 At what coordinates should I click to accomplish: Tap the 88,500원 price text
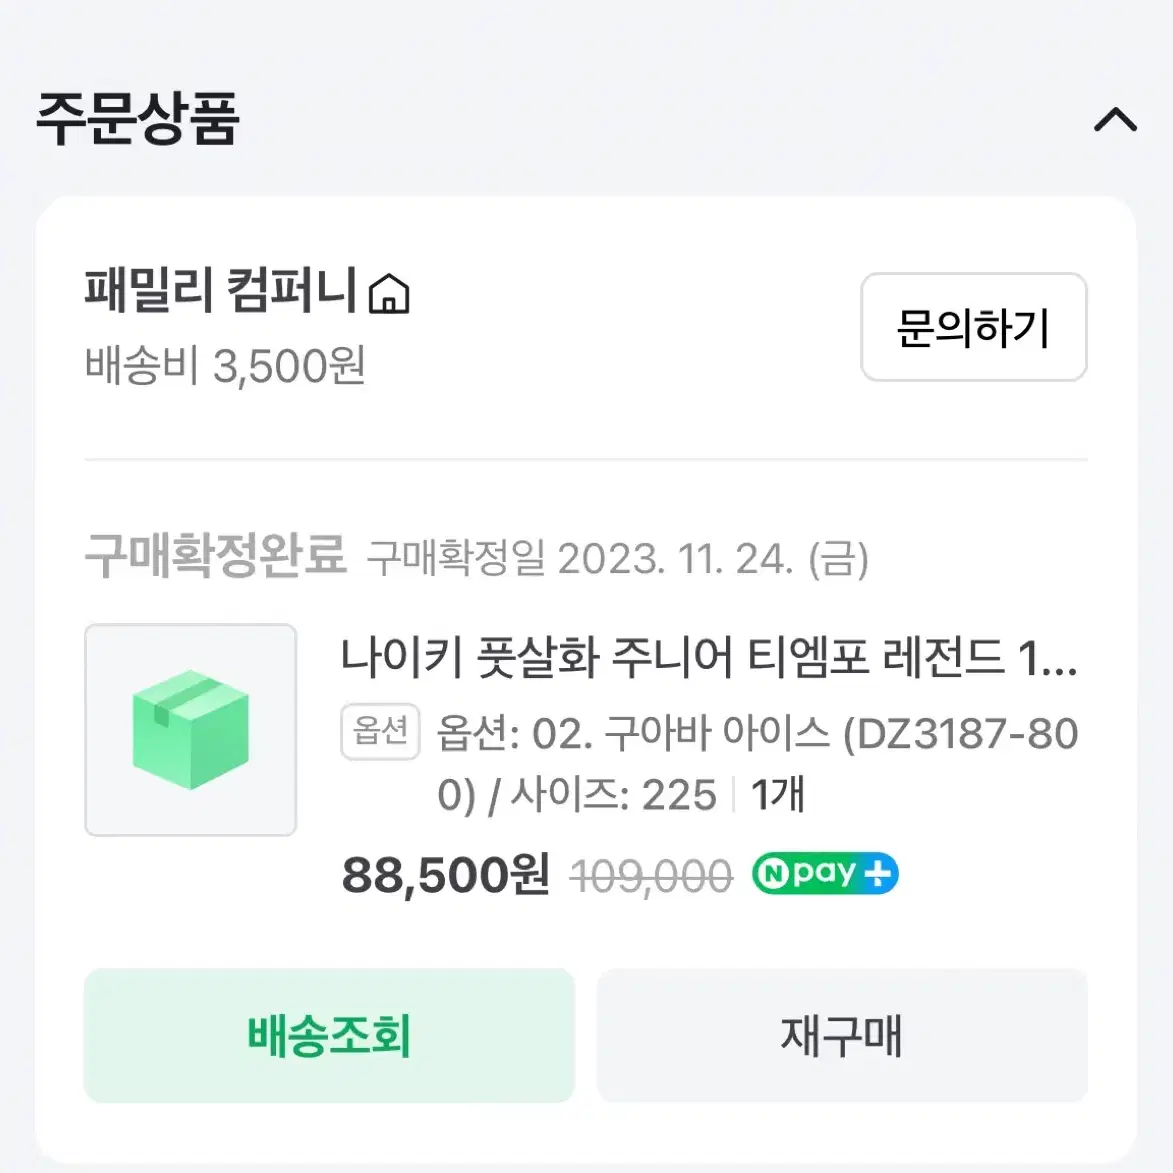click(446, 875)
